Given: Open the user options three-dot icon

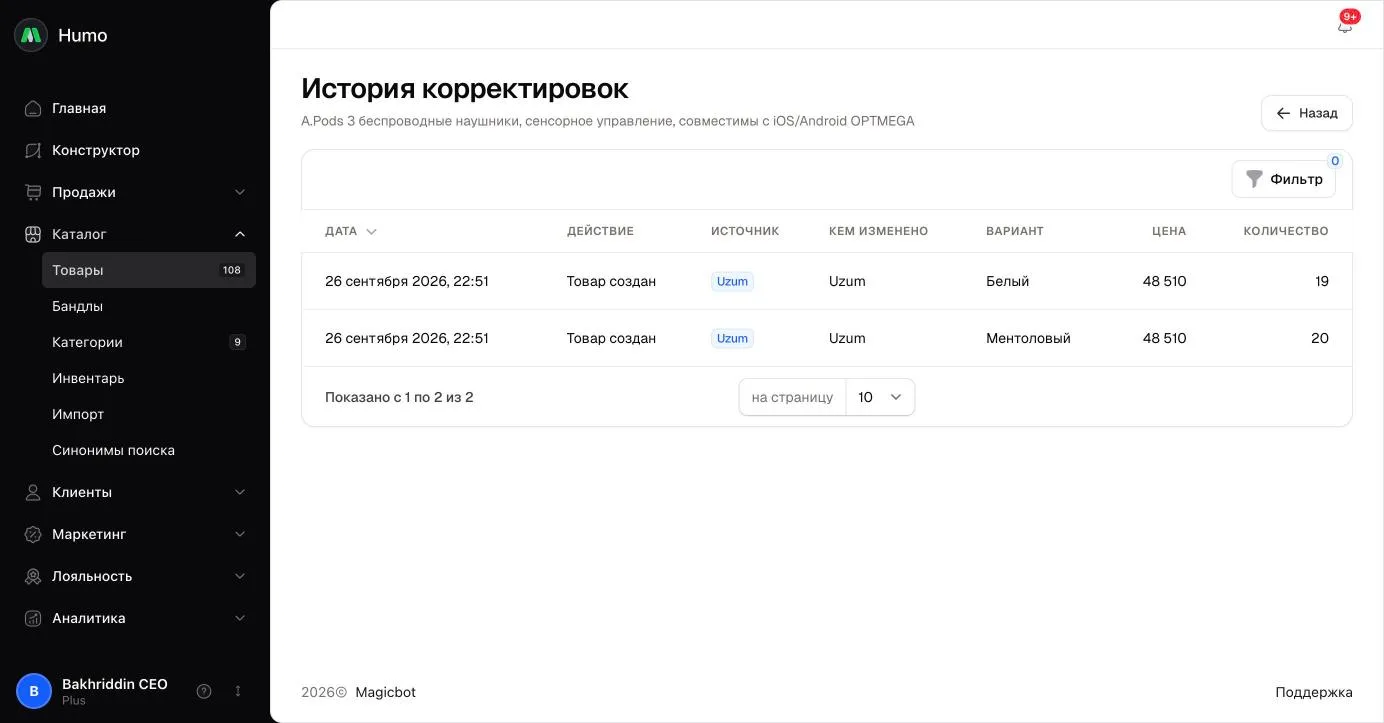Looking at the screenshot, I should pyautogui.click(x=238, y=691).
